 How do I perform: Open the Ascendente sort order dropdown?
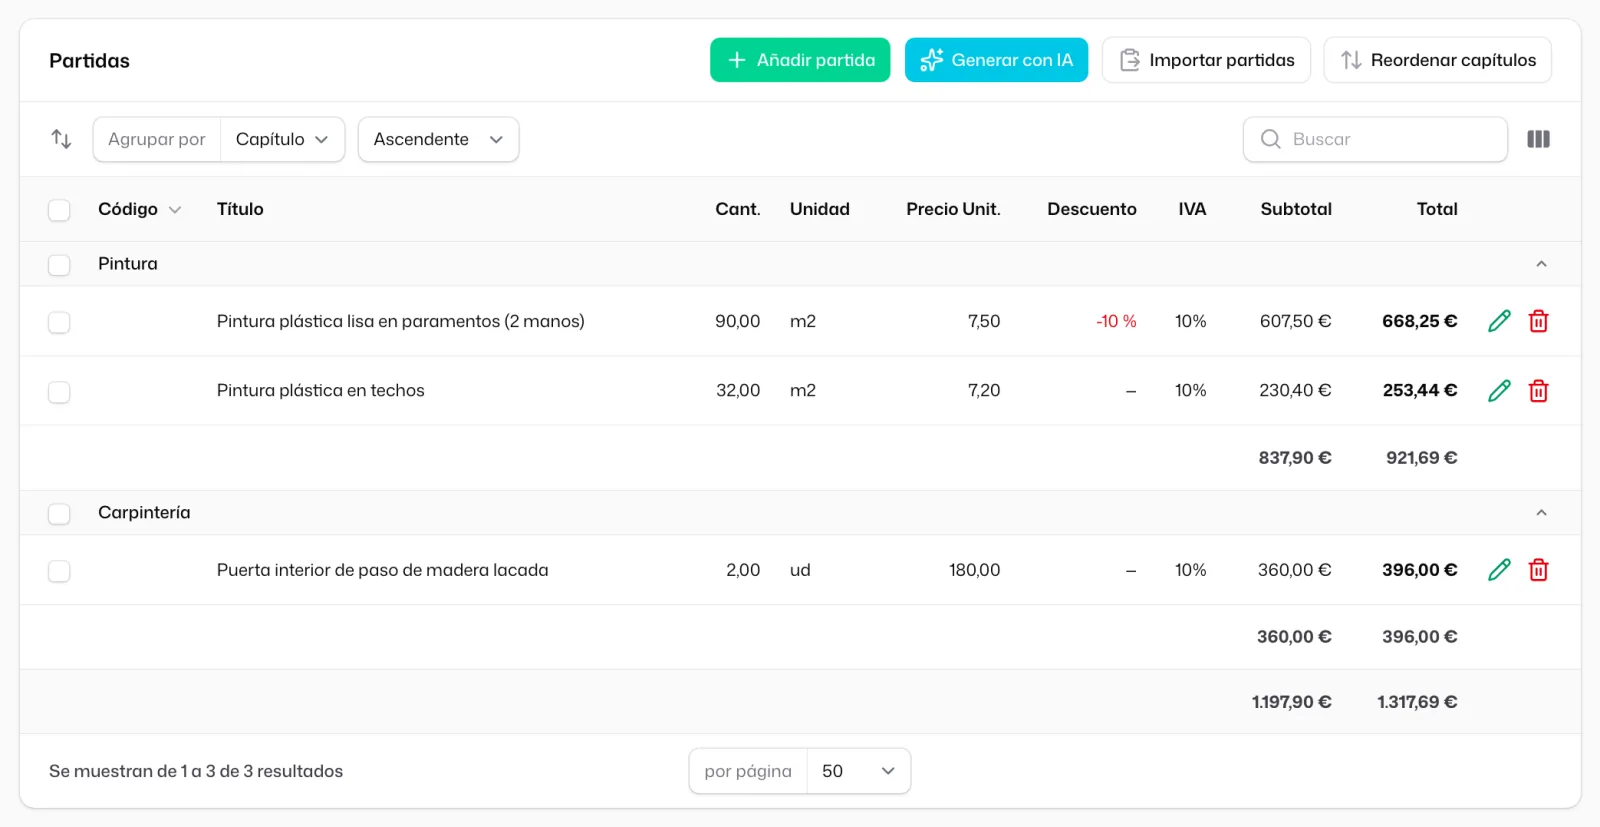pyautogui.click(x=438, y=139)
